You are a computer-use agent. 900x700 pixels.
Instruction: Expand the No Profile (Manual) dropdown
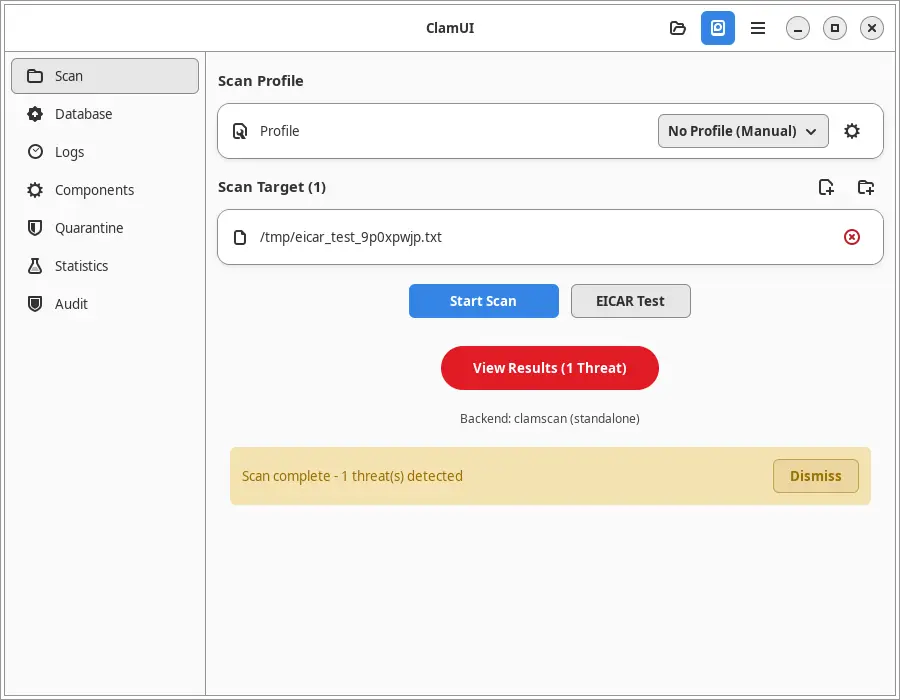coord(743,131)
